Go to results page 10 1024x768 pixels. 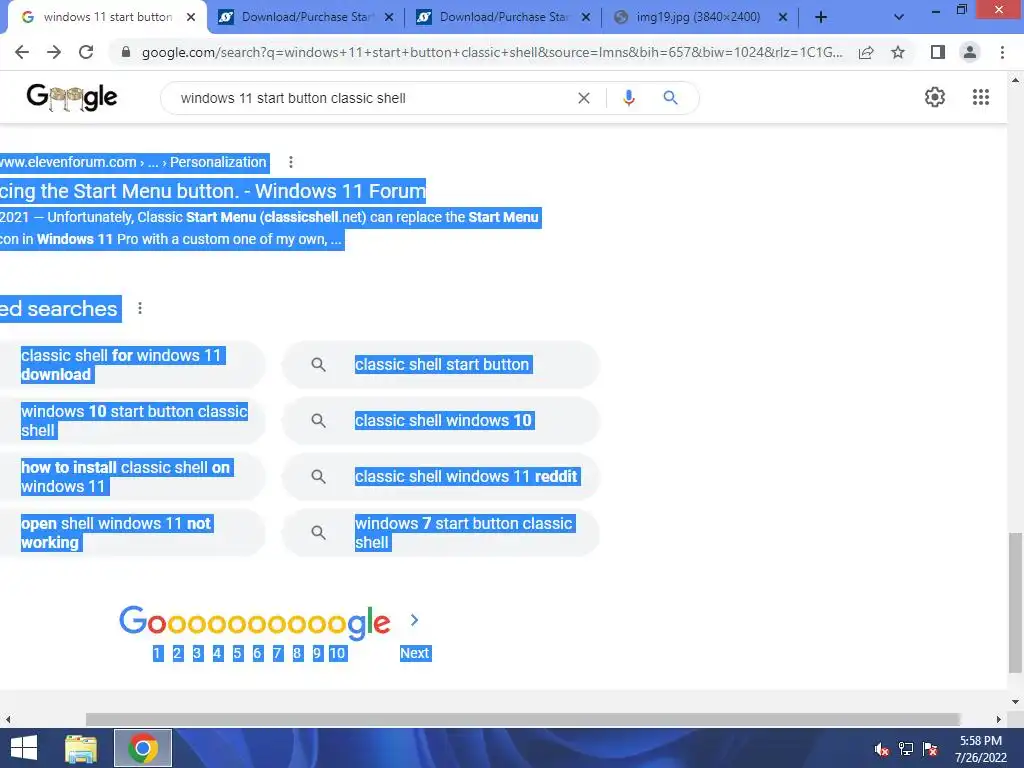coord(337,653)
